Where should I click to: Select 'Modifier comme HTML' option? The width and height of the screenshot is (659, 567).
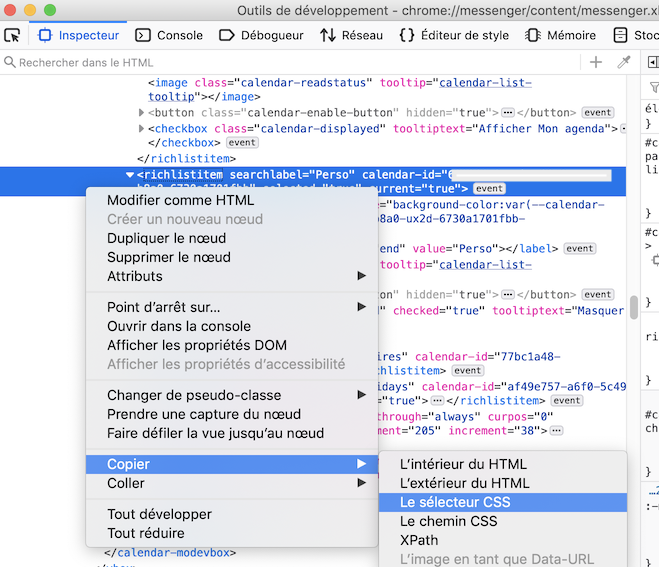click(180, 200)
